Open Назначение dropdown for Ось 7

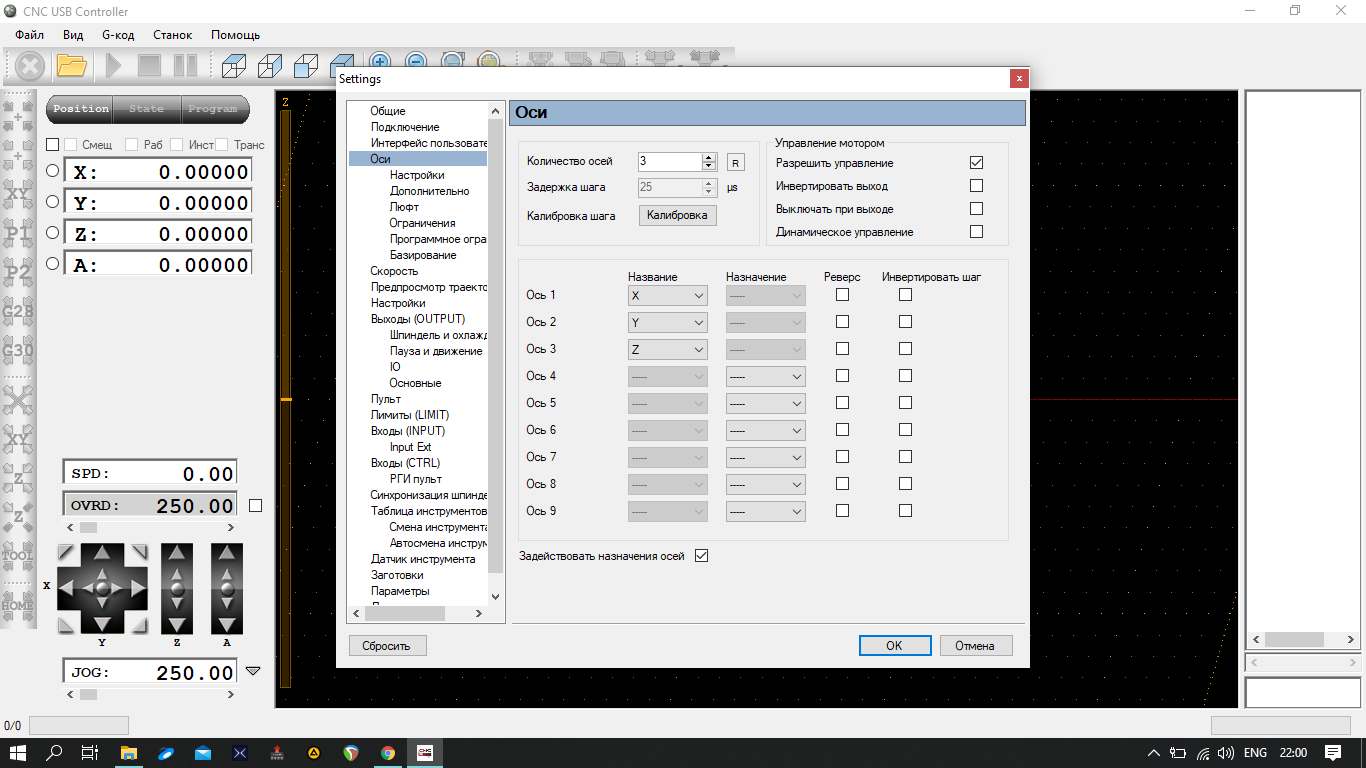click(x=766, y=457)
